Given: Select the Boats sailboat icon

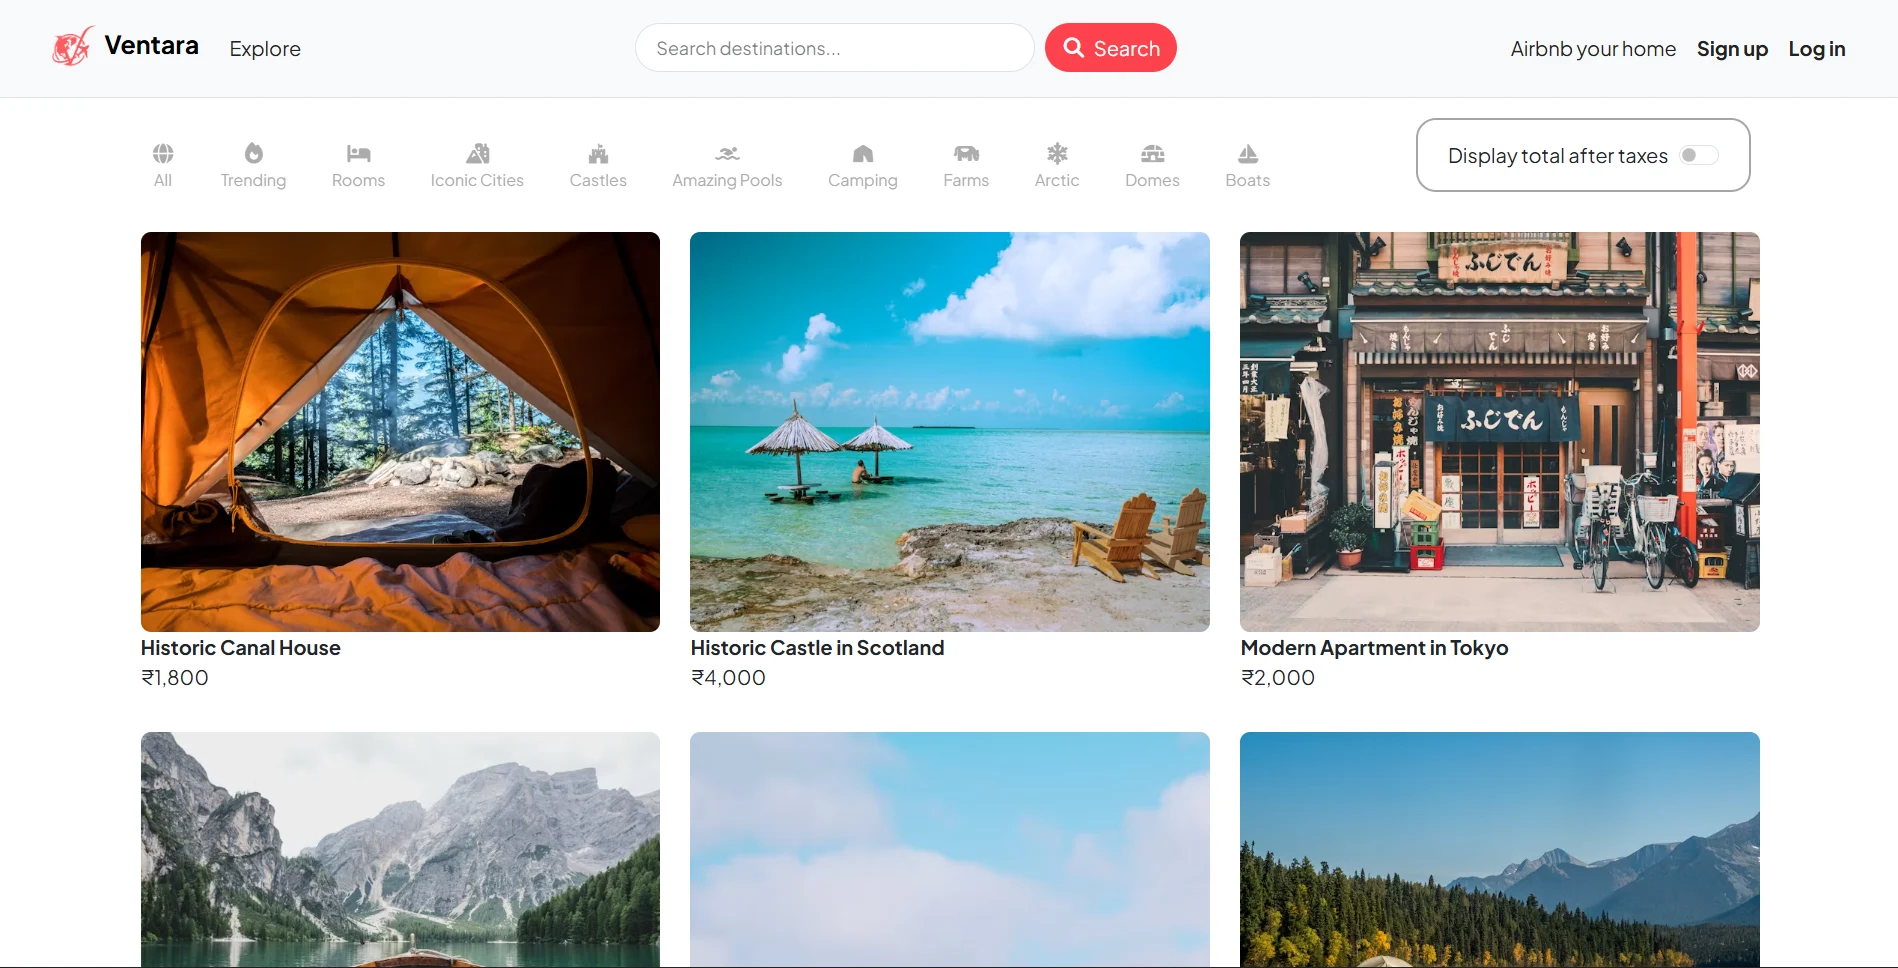Looking at the screenshot, I should [x=1247, y=153].
